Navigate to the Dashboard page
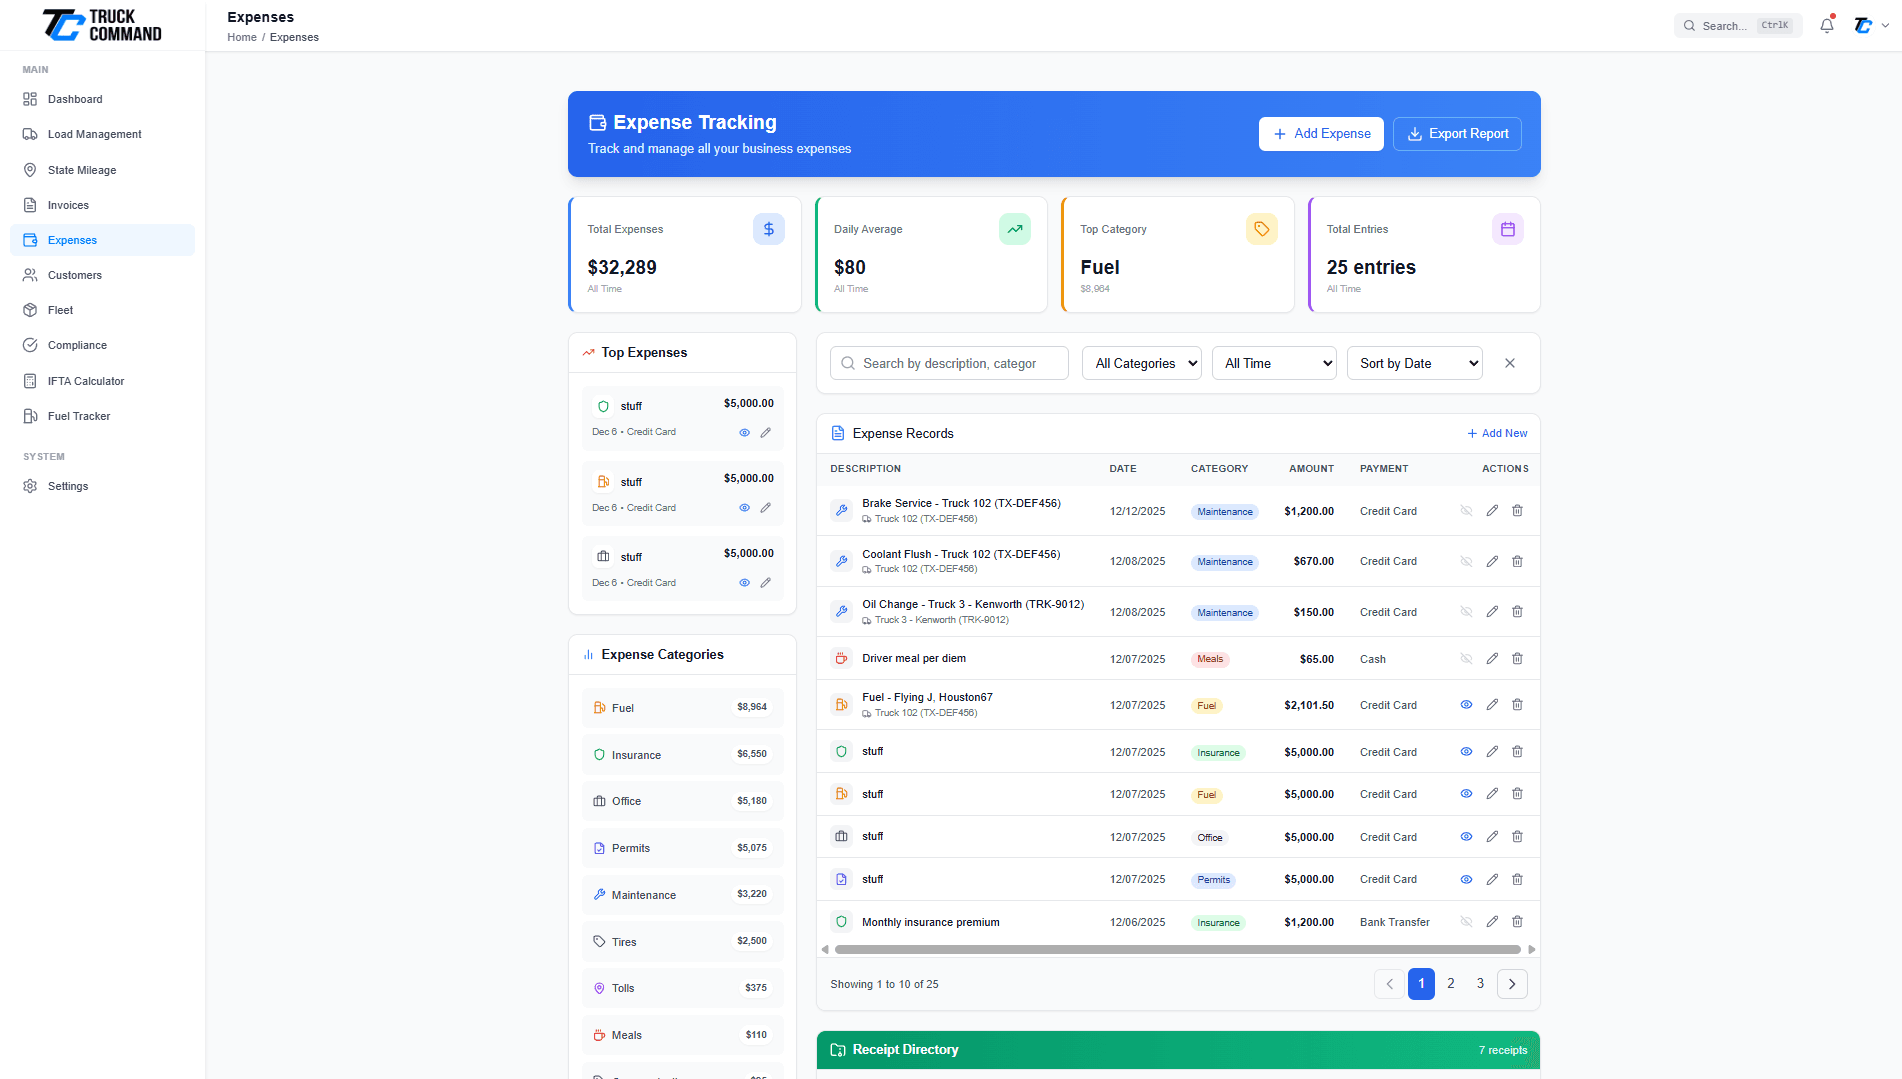The image size is (1902, 1079). click(x=75, y=99)
